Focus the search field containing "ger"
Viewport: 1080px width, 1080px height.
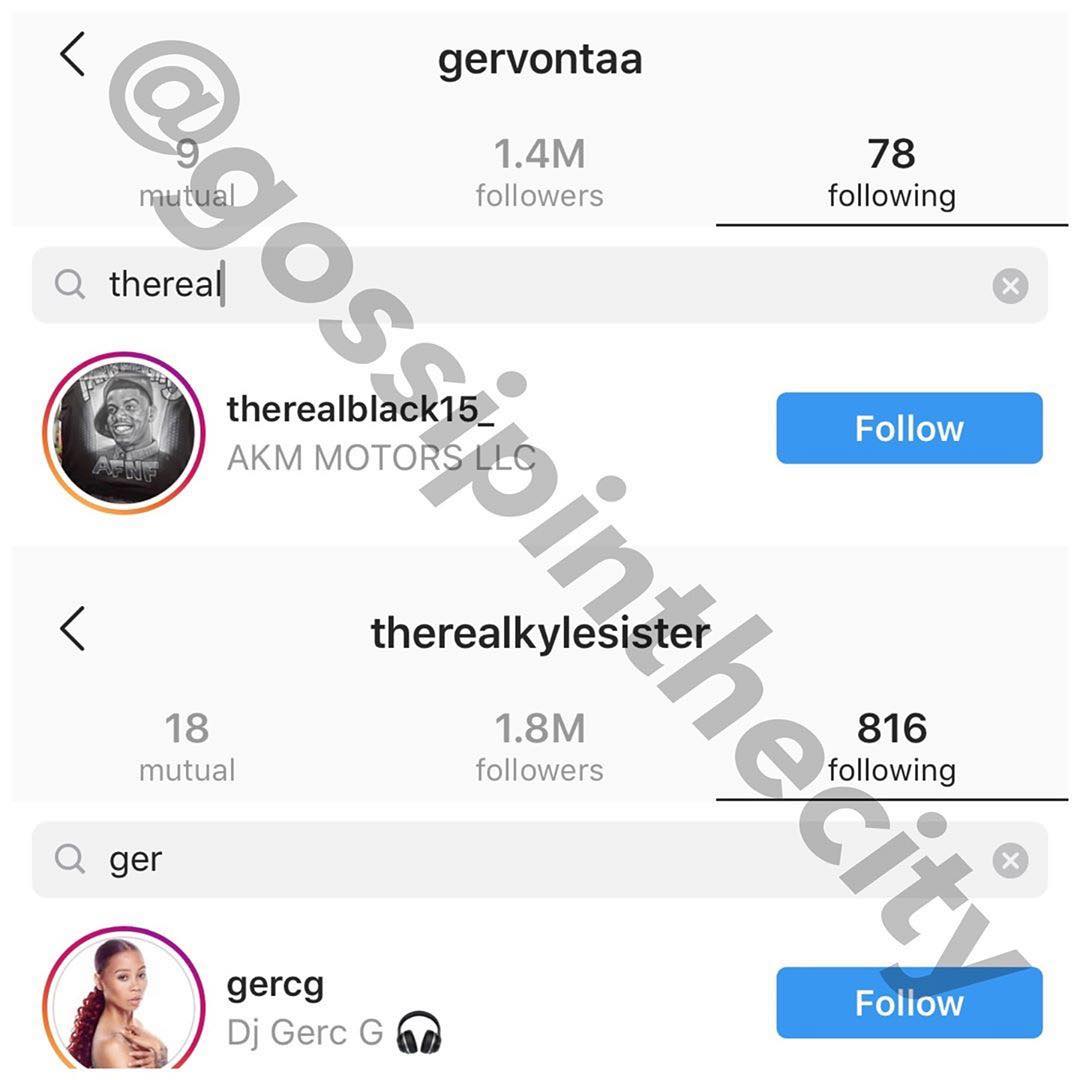pos(540,859)
